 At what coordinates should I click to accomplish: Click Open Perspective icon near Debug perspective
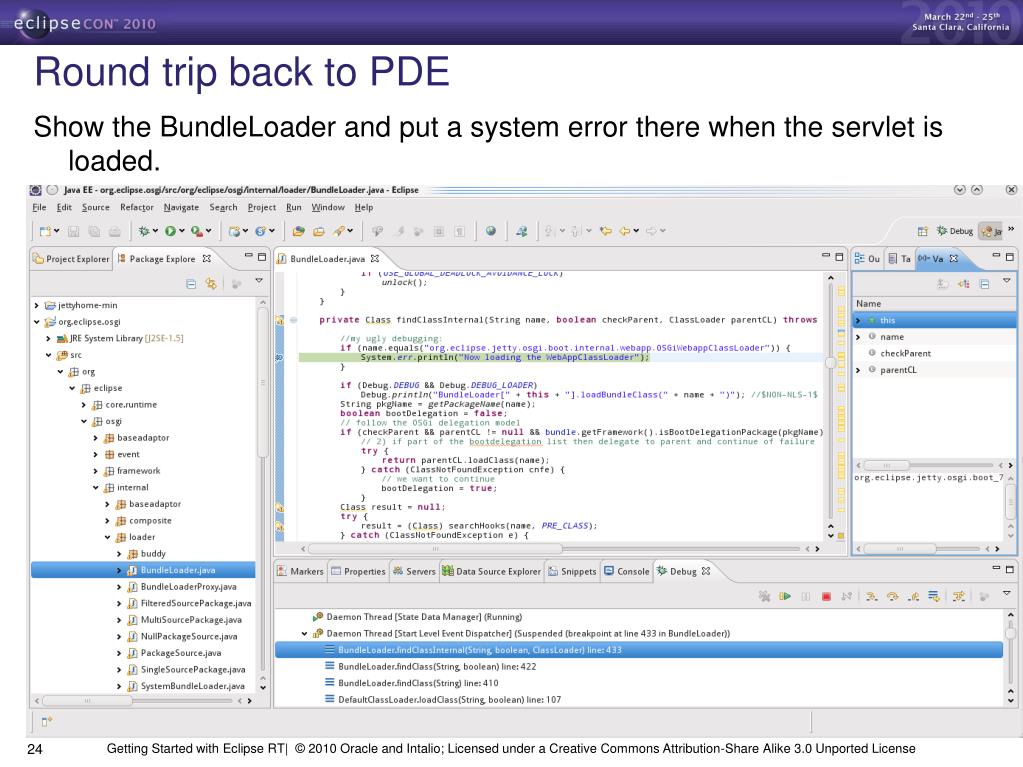[923, 231]
